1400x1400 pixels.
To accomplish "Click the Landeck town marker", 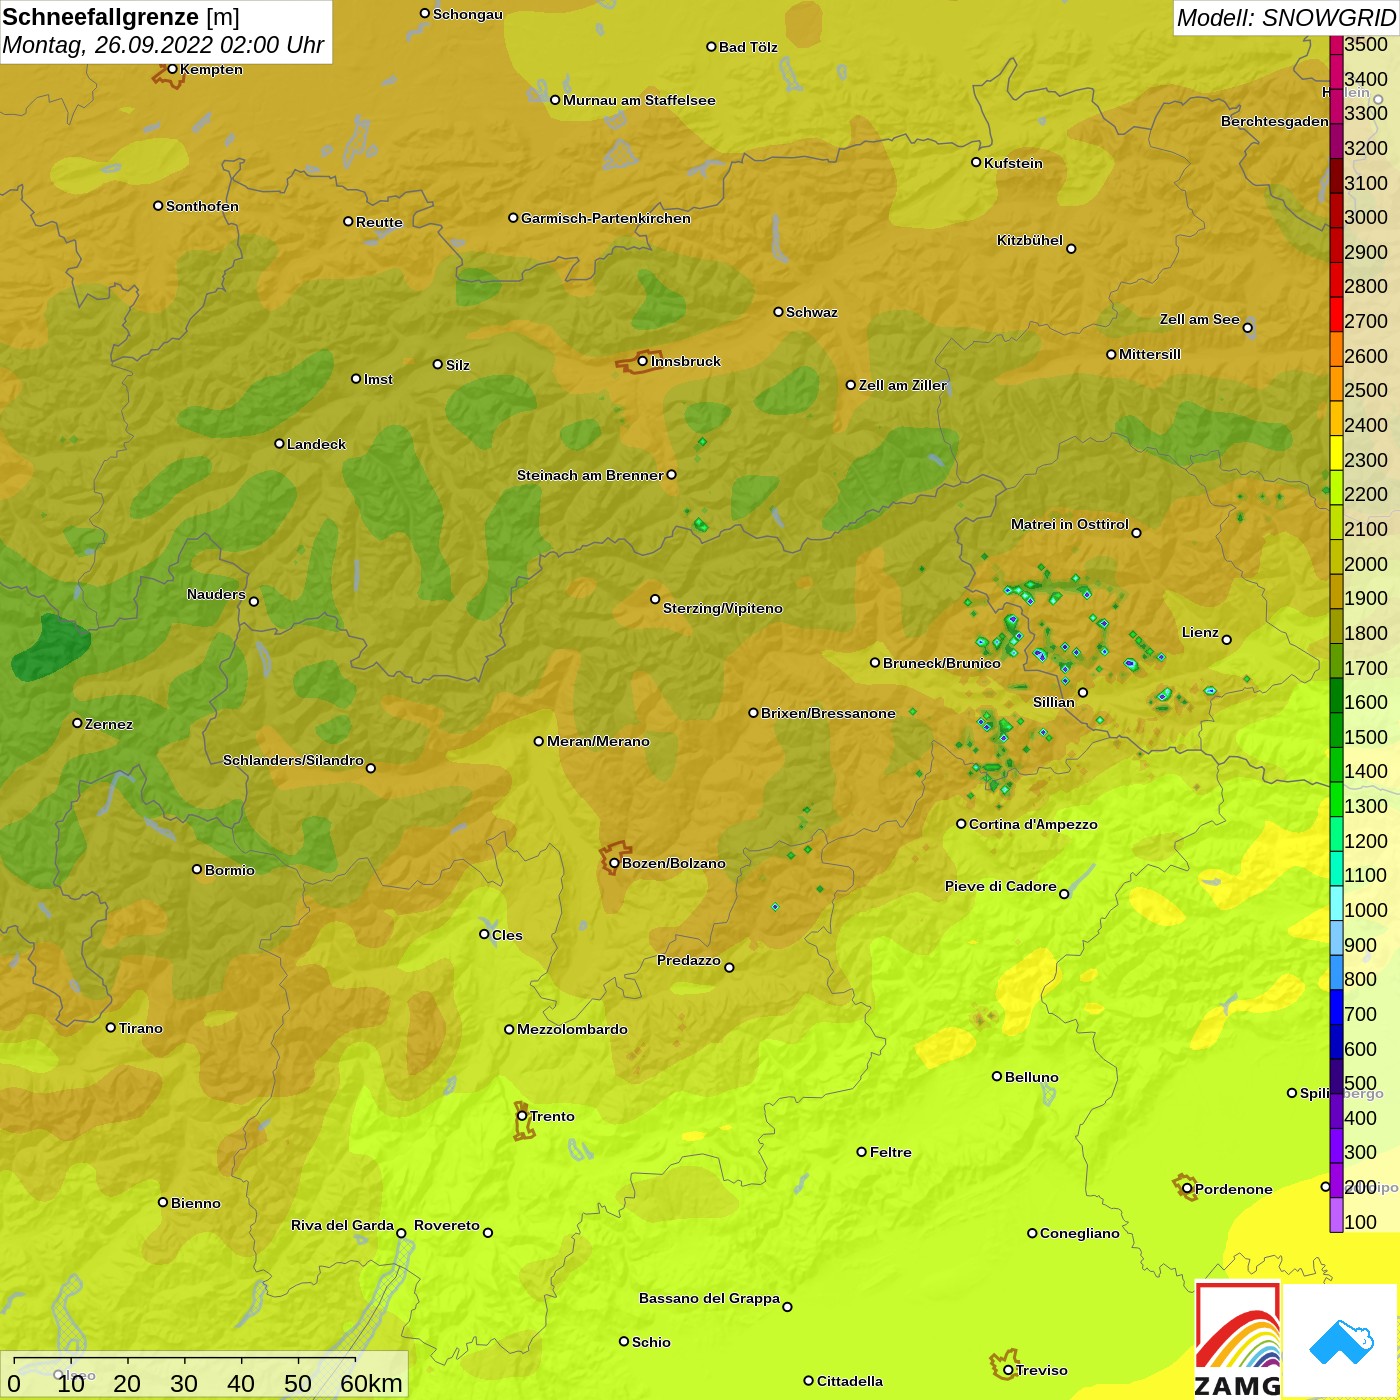I will [x=279, y=443].
